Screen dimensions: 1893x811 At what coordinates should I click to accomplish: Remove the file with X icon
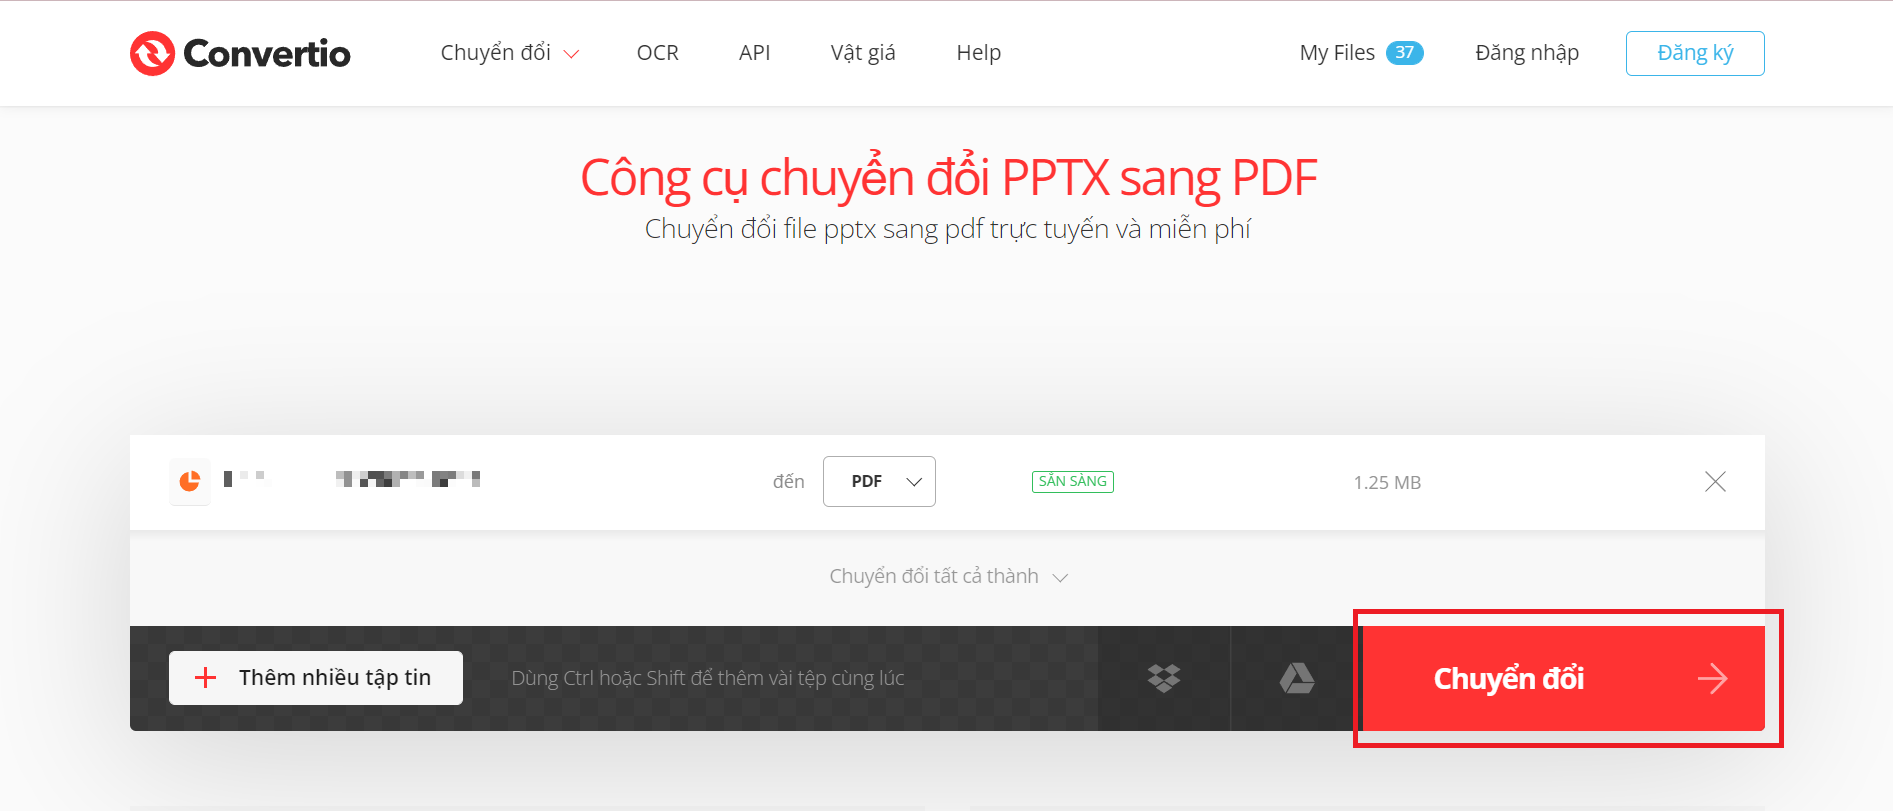pyautogui.click(x=1715, y=482)
